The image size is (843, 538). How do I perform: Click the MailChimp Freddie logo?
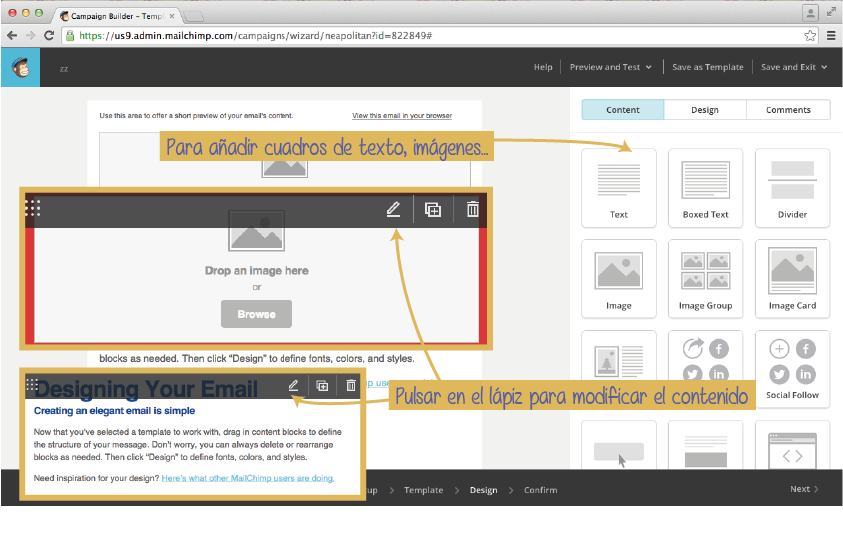(20, 67)
